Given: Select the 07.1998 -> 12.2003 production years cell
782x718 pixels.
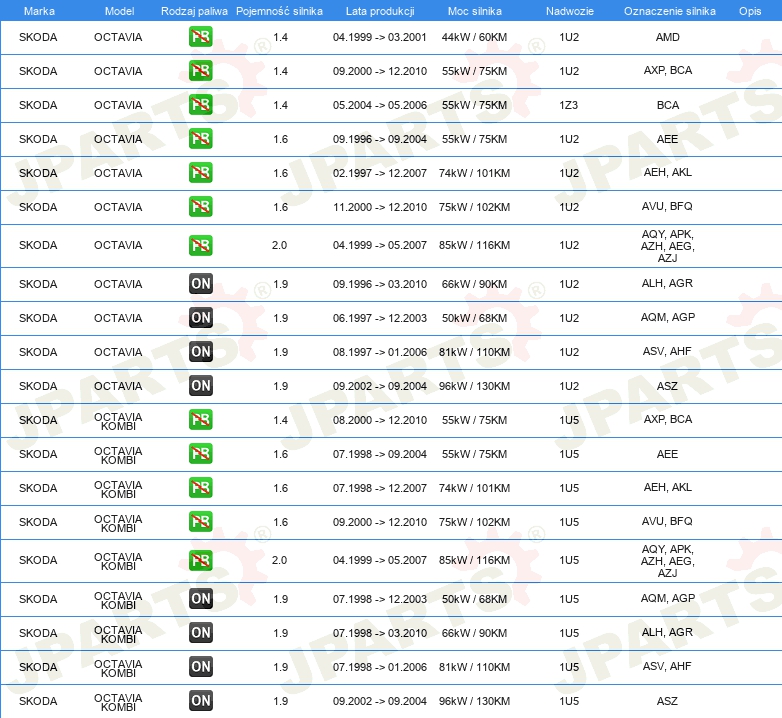Looking at the screenshot, I should coord(380,599).
